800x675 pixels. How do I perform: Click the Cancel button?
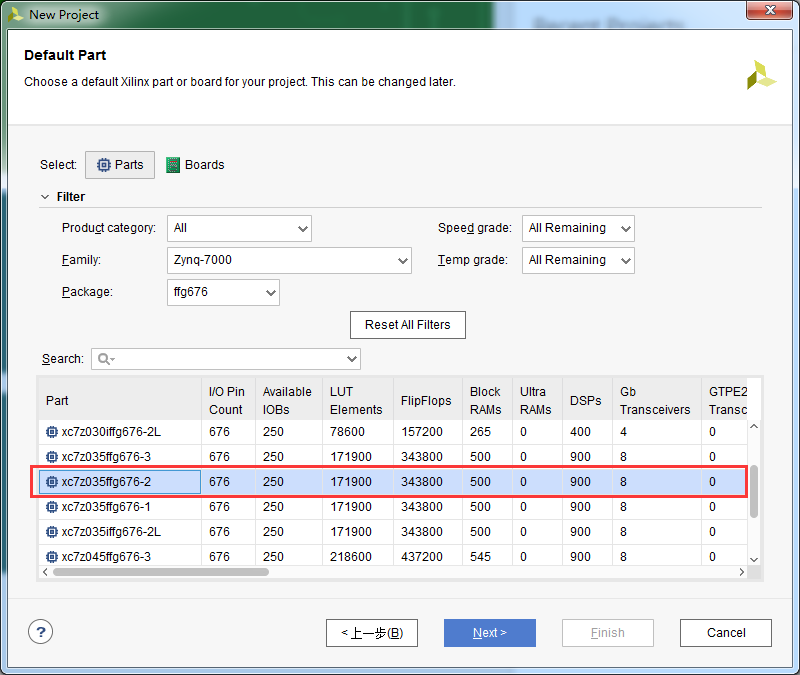(726, 633)
